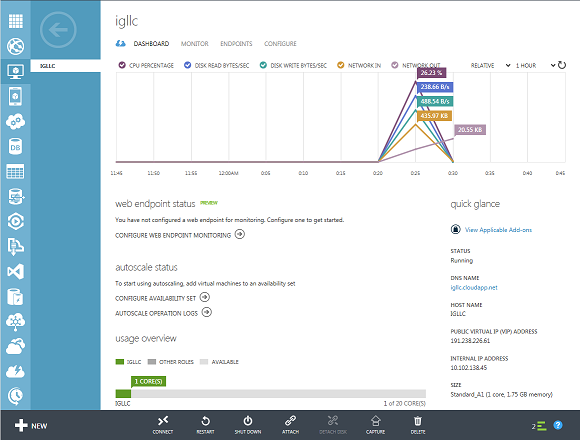Open the igllc.cloudapp.net DNS link
Viewport: 580px width, 440px height.
tap(474, 288)
